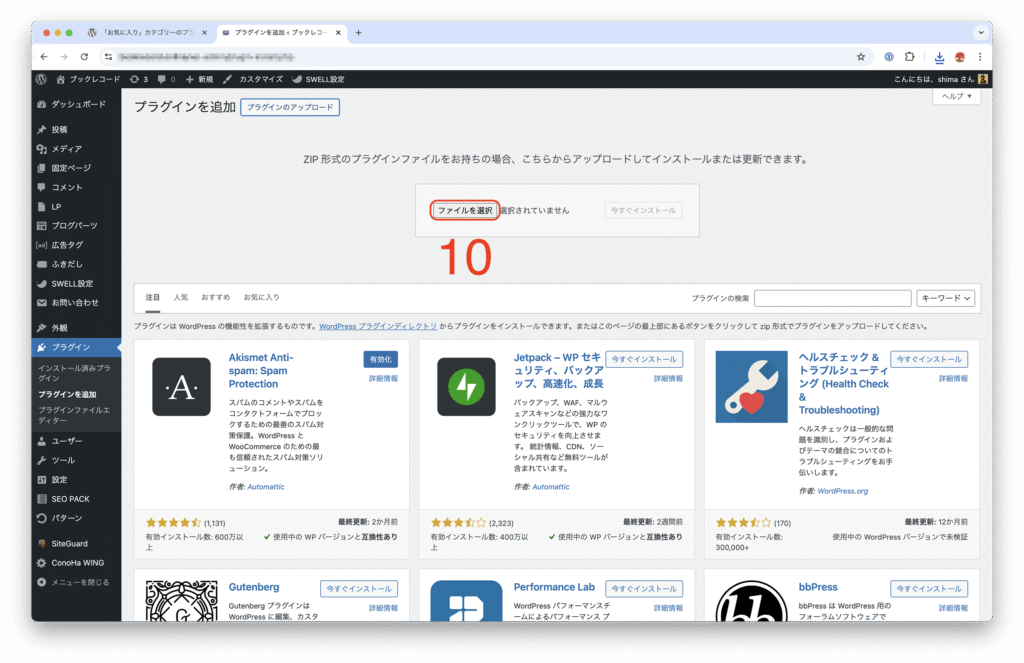Click Health Check wrench icon
This screenshot has width=1024, height=663.
click(751, 387)
